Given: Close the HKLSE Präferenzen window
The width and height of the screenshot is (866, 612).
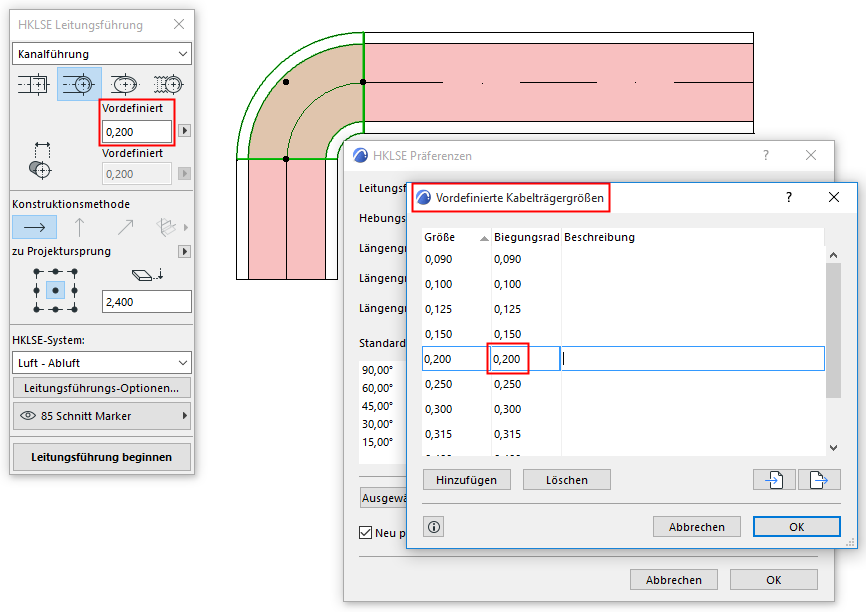Looking at the screenshot, I should click(x=811, y=155).
